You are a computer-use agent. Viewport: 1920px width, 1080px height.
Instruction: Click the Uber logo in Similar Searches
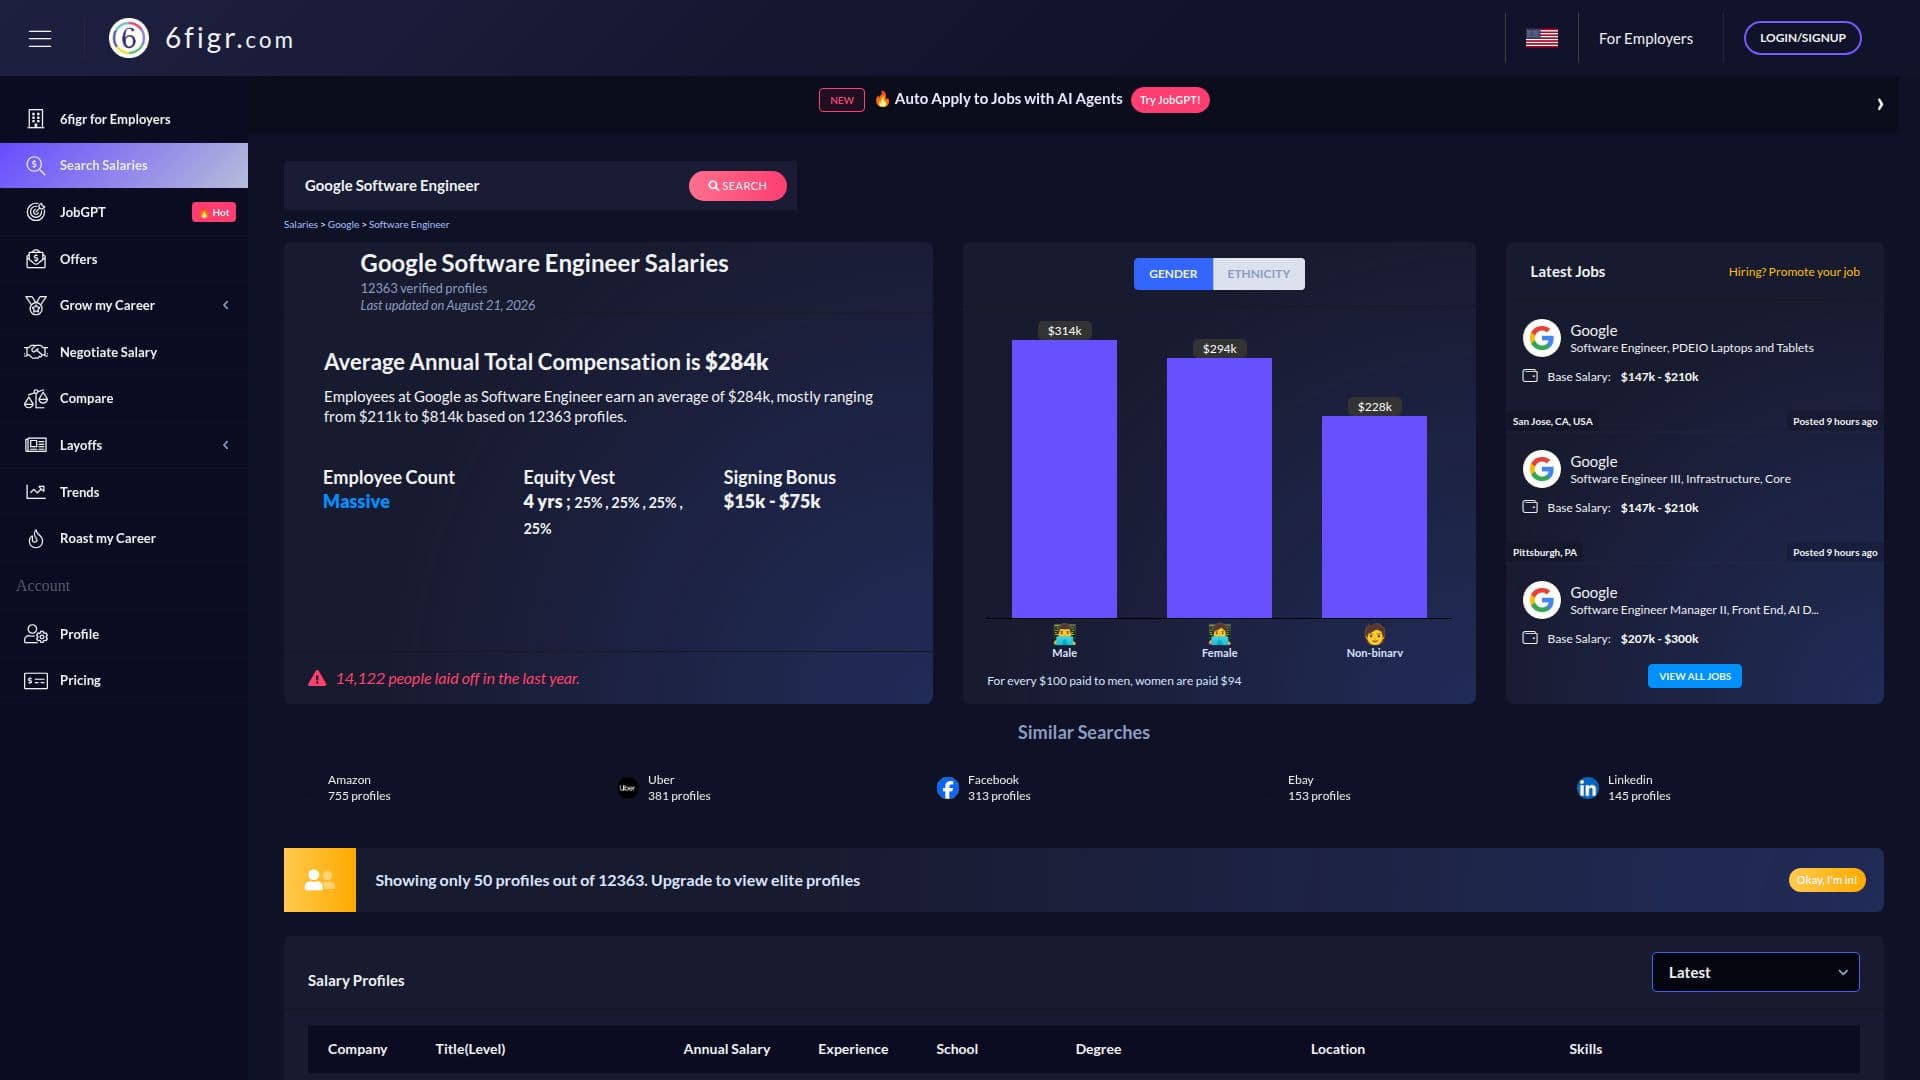click(627, 788)
